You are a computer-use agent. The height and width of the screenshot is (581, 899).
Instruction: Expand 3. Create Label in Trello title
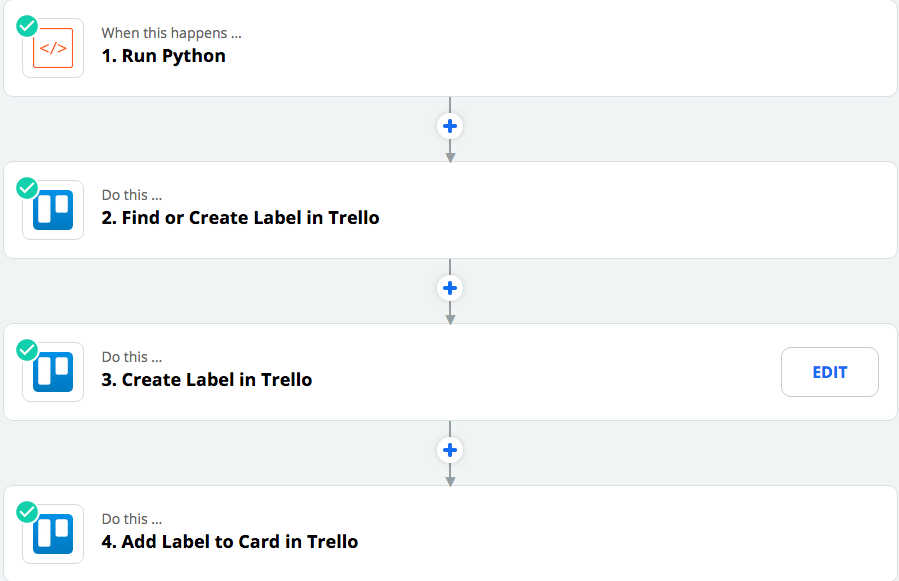tap(206, 380)
